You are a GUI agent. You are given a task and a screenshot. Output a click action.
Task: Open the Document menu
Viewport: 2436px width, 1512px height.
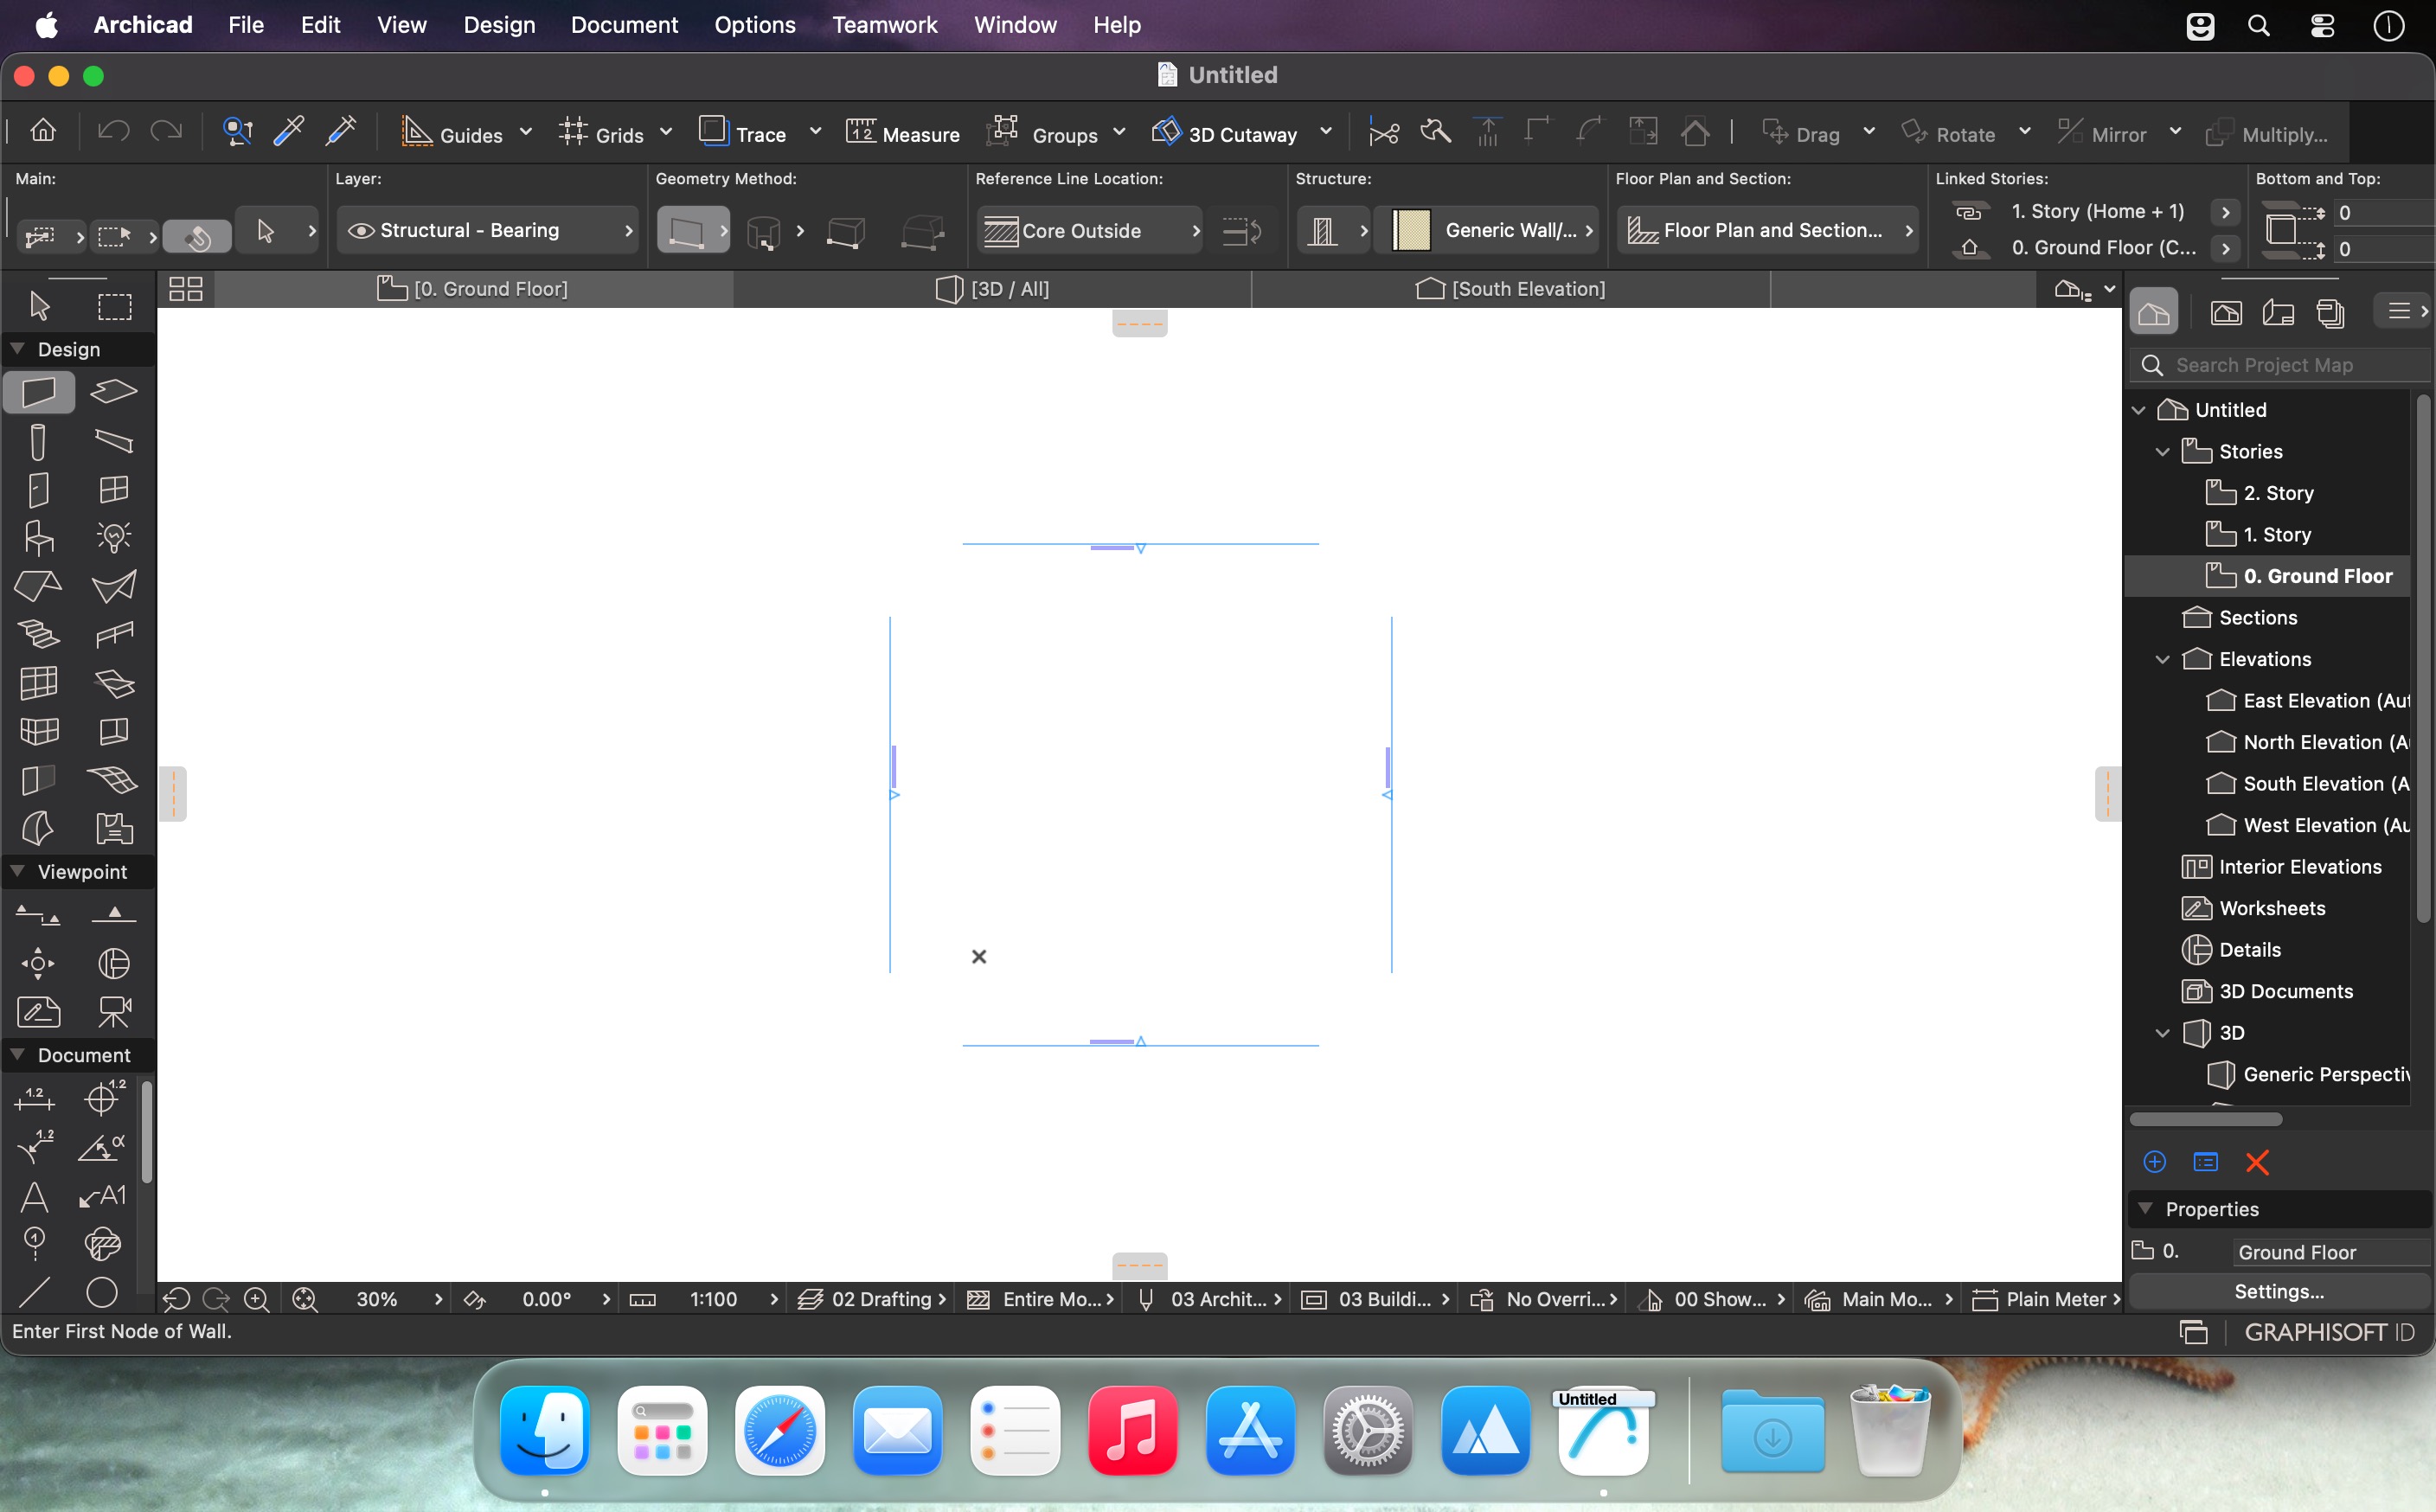[x=624, y=25]
